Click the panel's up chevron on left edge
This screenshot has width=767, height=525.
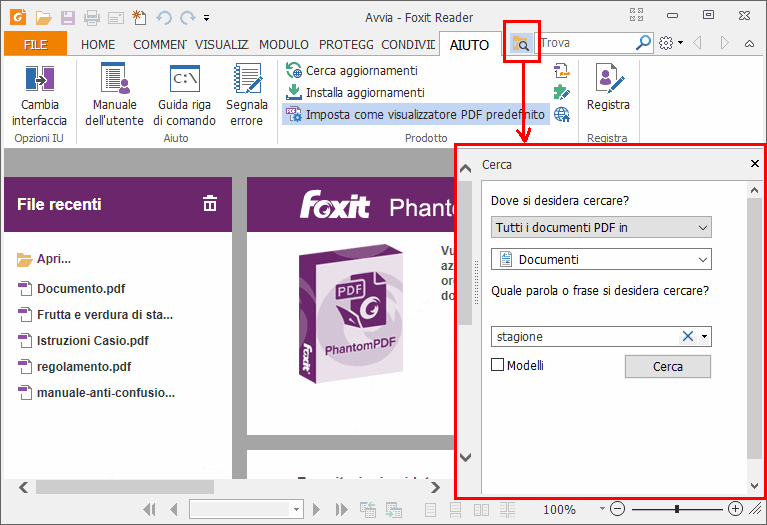point(466,169)
